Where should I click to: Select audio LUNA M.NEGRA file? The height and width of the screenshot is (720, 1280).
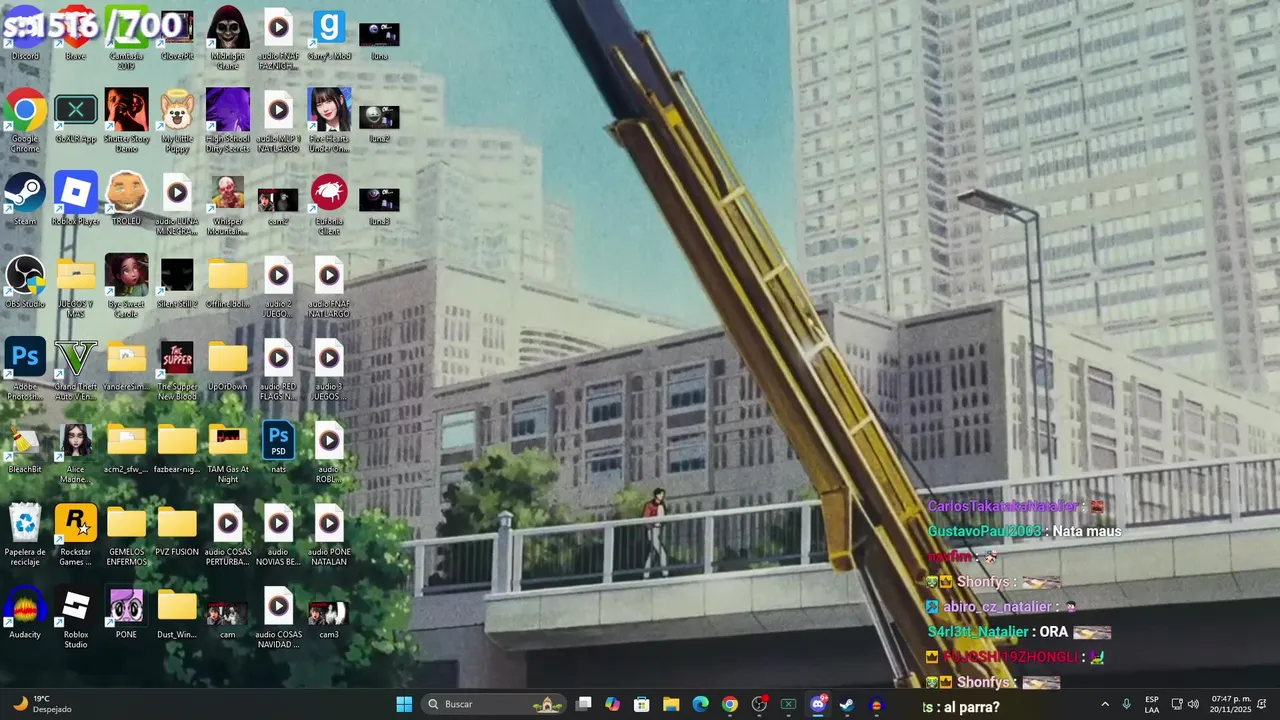coord(177,204)
